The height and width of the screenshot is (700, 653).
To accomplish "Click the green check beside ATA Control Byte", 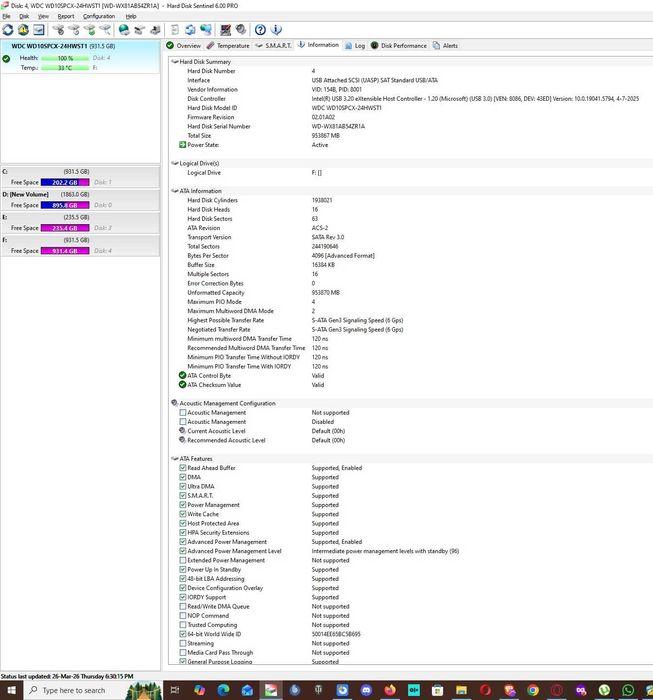I will (182, 375).
